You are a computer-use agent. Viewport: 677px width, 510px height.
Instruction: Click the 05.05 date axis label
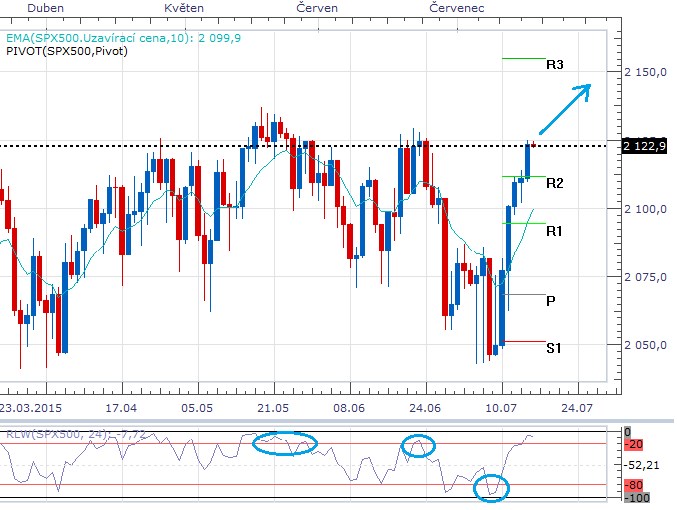(197, 408)
